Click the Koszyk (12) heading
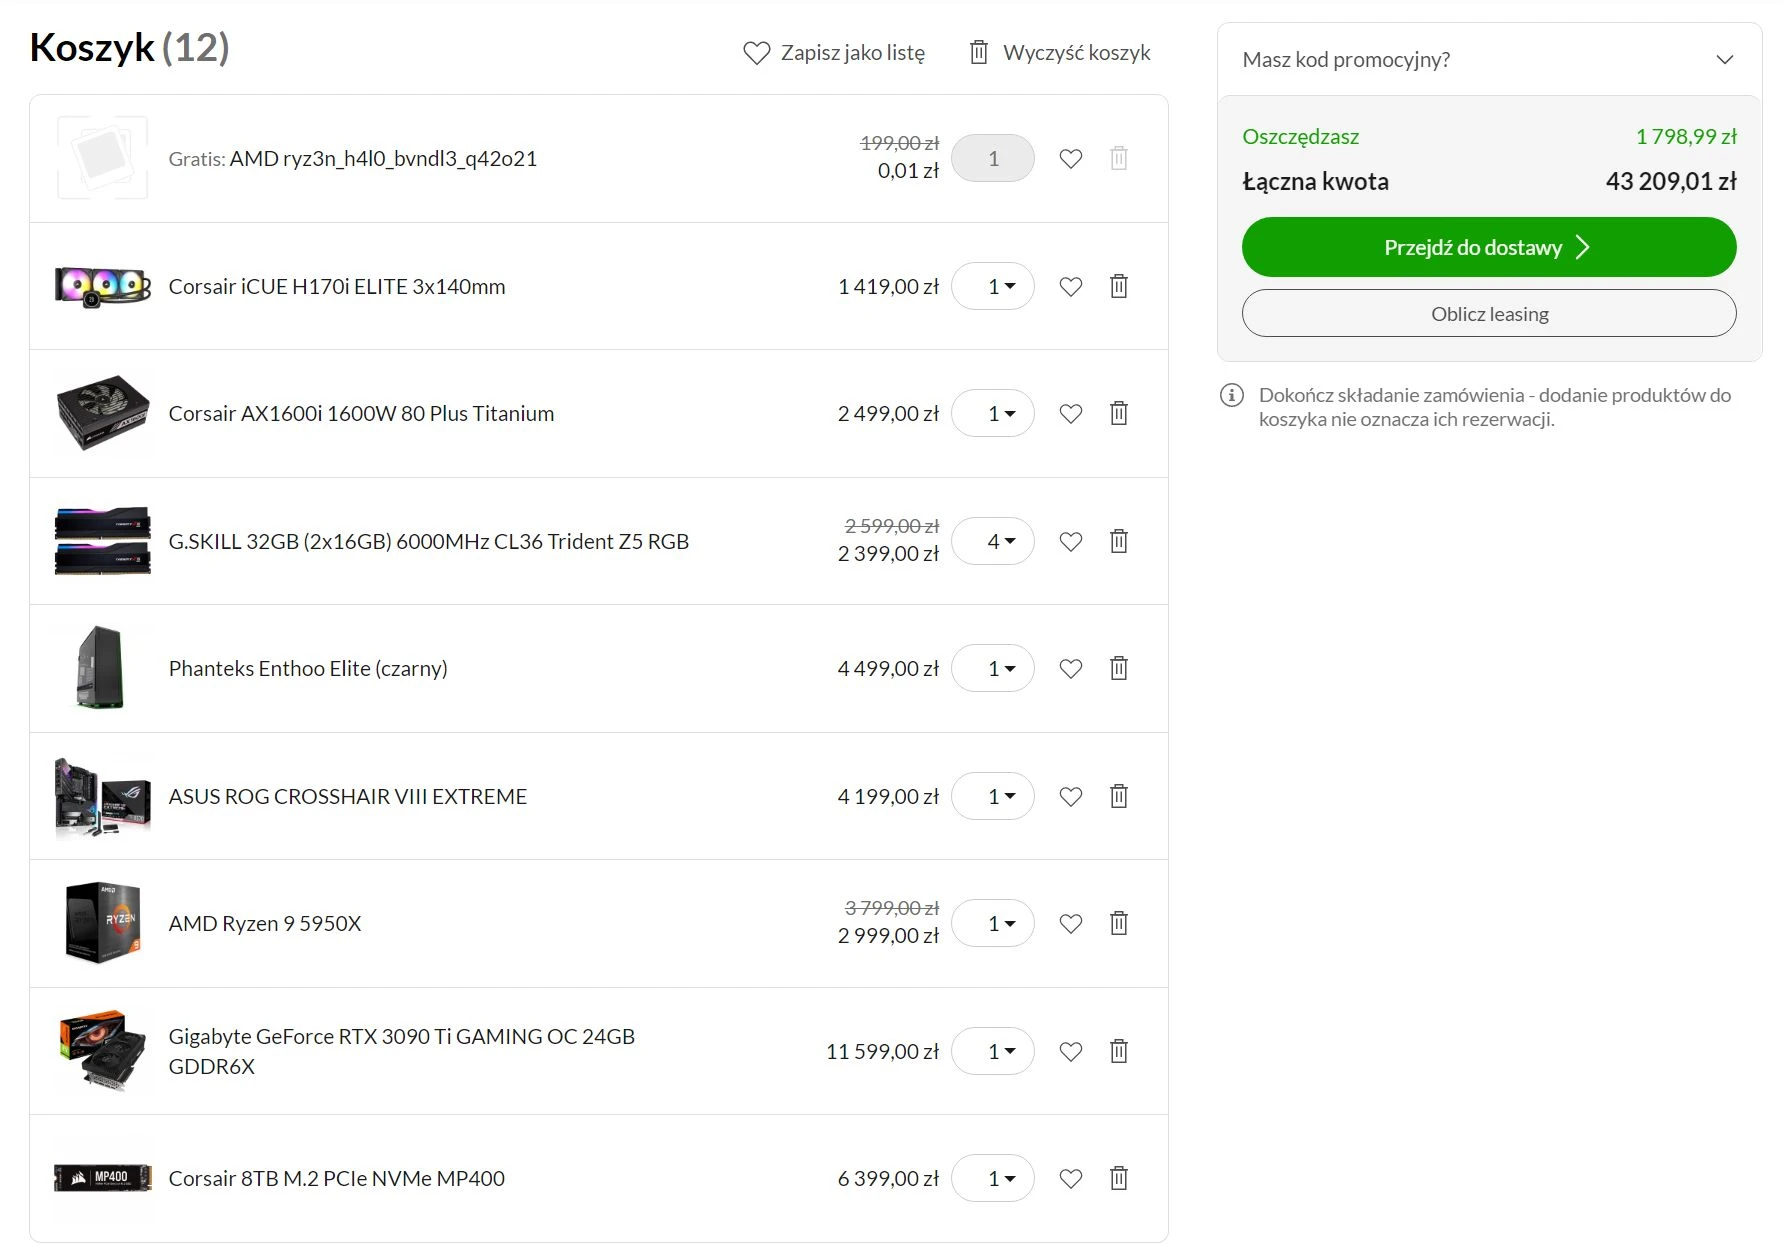1783x1252 pixels. tap(130, 48)
